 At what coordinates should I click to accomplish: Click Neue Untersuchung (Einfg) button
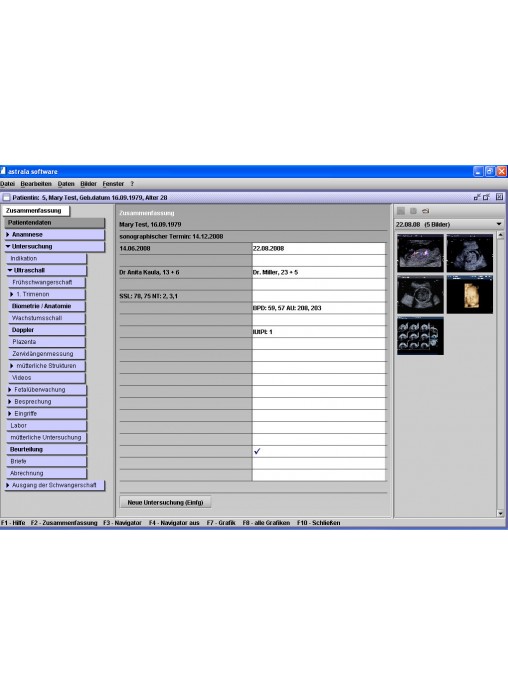(x=165, y=502)
